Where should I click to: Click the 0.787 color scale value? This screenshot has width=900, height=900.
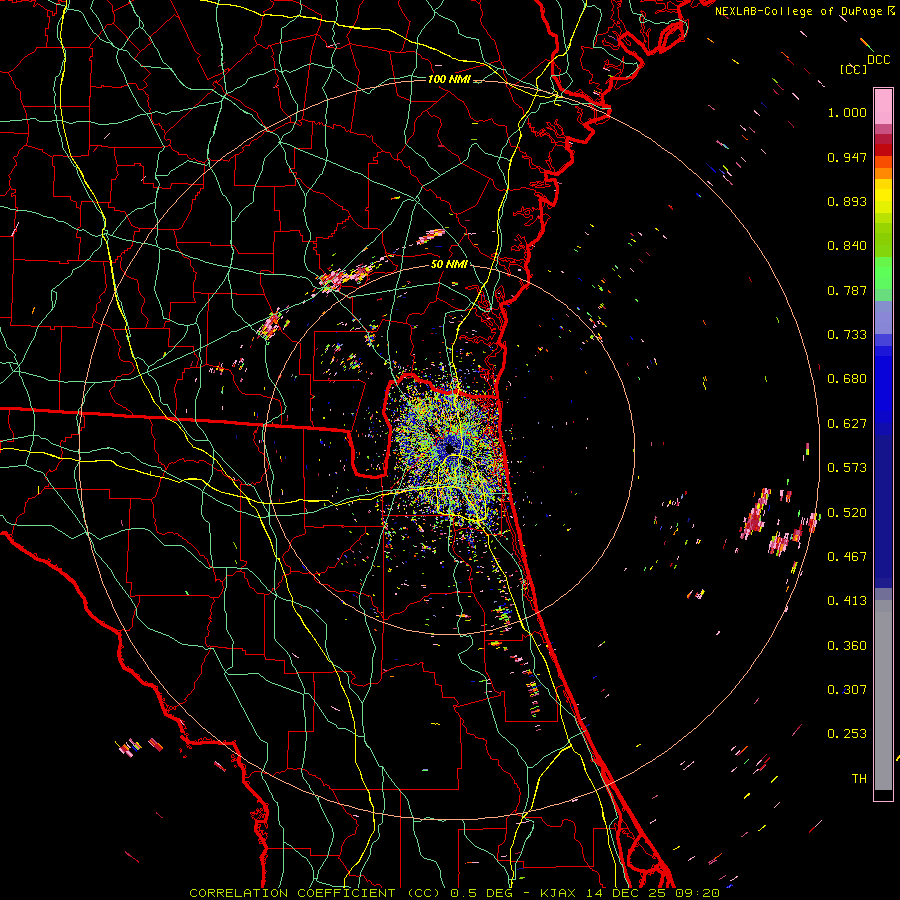[x=847, y=290]
